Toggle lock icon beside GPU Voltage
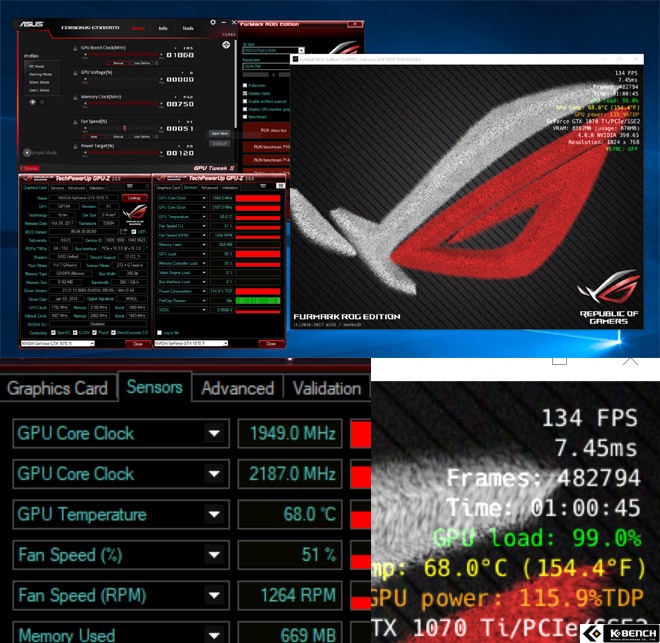The width and height of the screenshot is (660, 643). click(75, 73)
